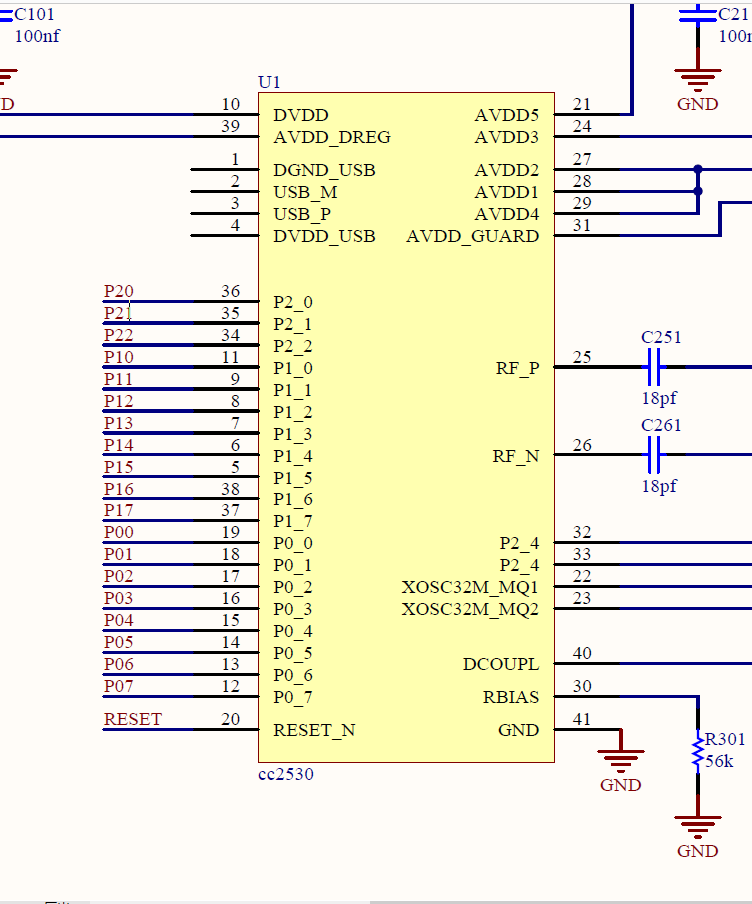Select net label P11
This screenshot has width=752, height=904.
tap(119, 379)
